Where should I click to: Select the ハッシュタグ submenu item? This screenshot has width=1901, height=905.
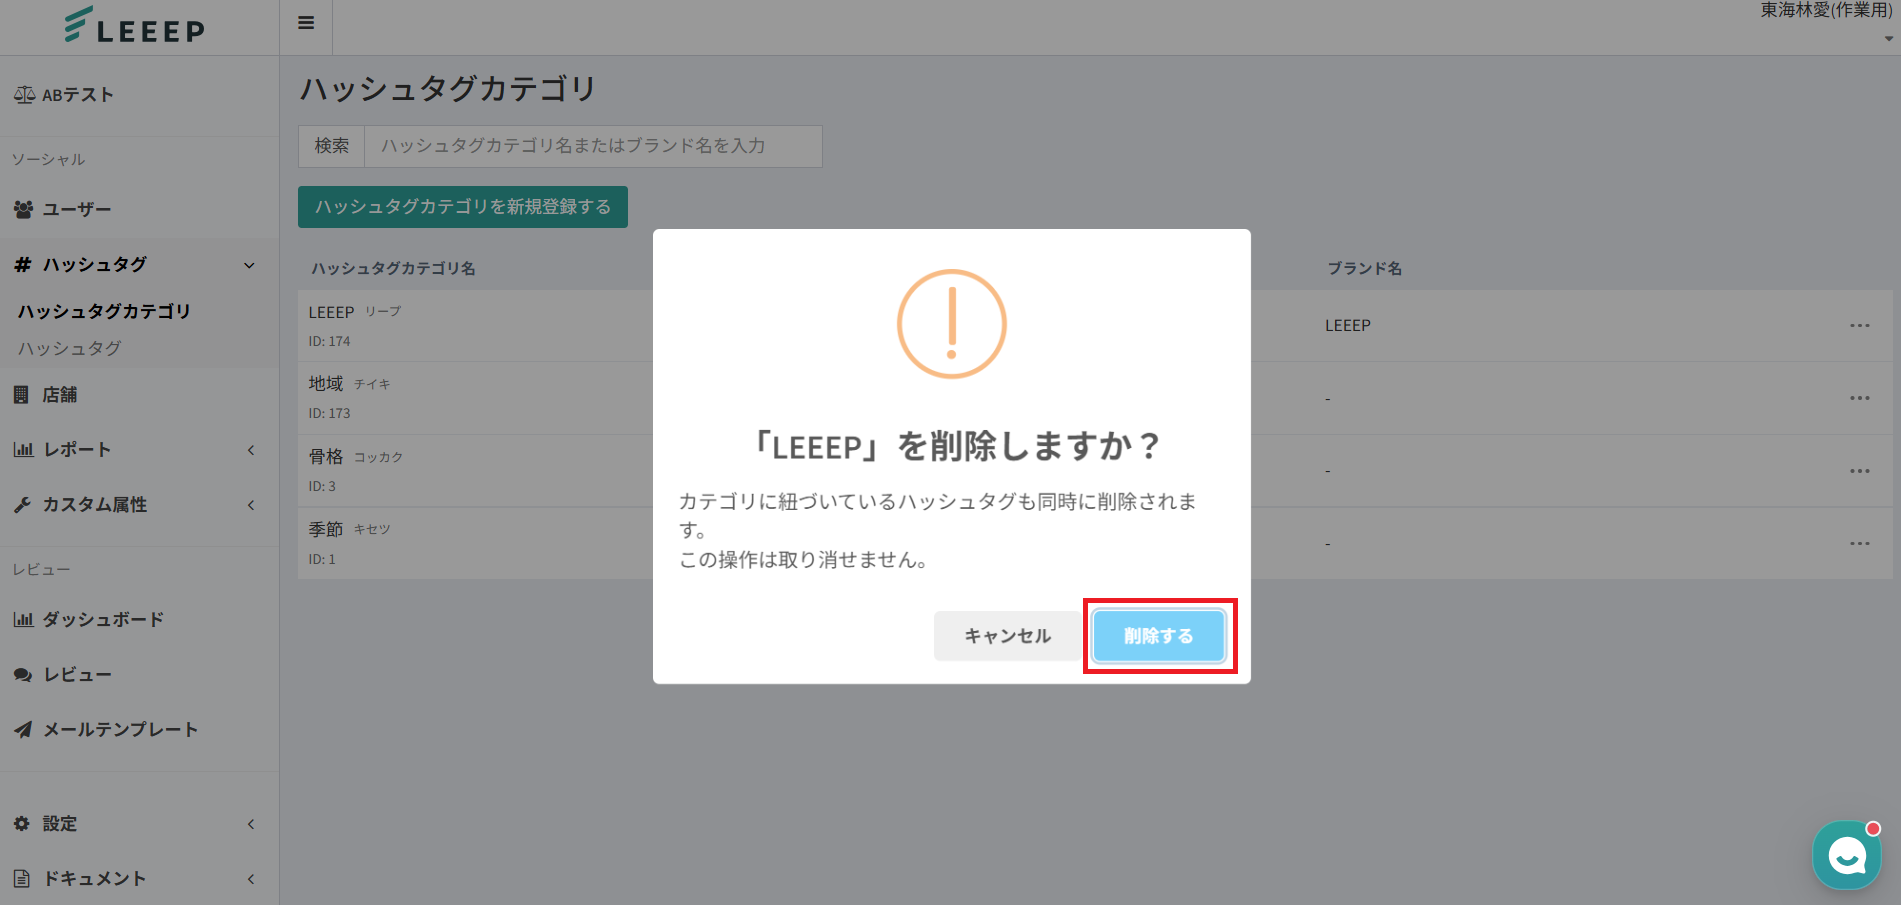(x=70, y=349)
